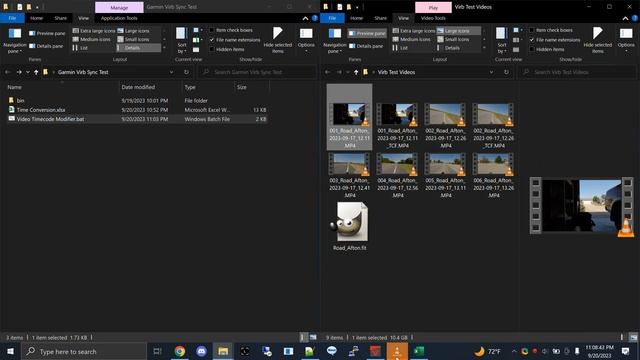Screen dimensions: 640x360
Task: Open Application Tools tab
Action: coord(119,18)
